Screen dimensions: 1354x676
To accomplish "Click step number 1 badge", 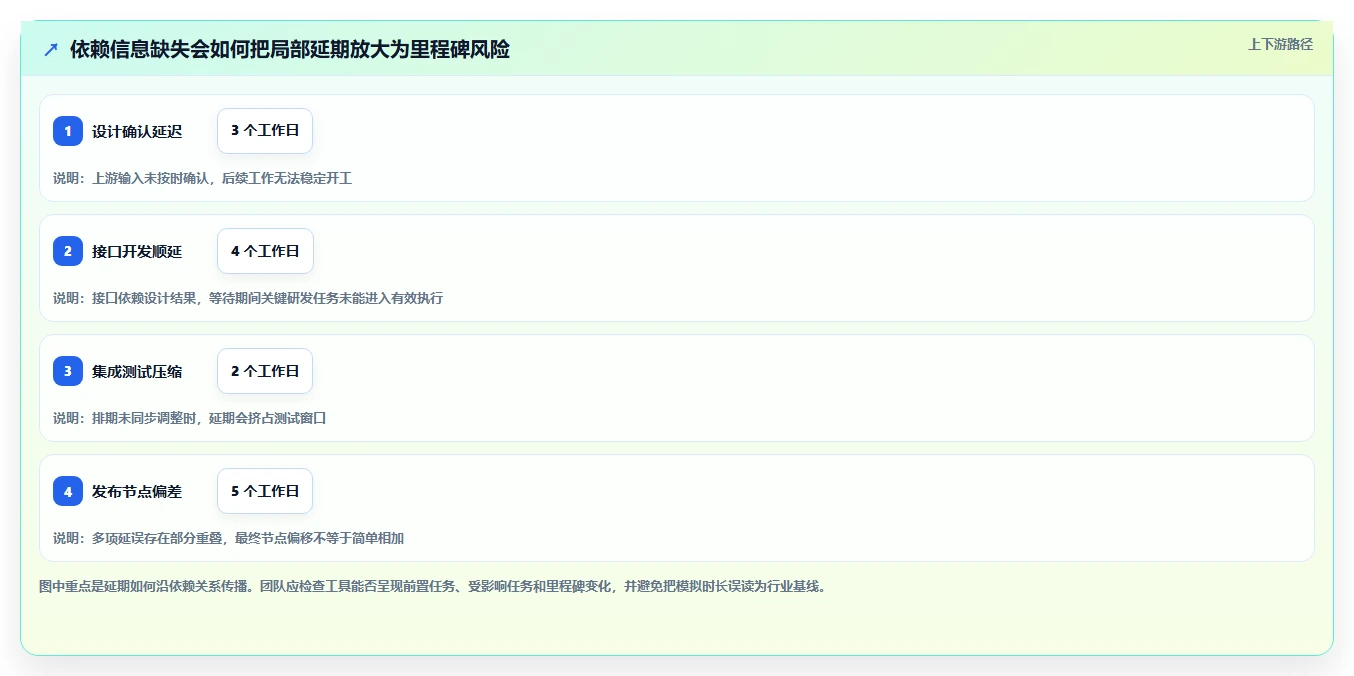I will (68, 131).
